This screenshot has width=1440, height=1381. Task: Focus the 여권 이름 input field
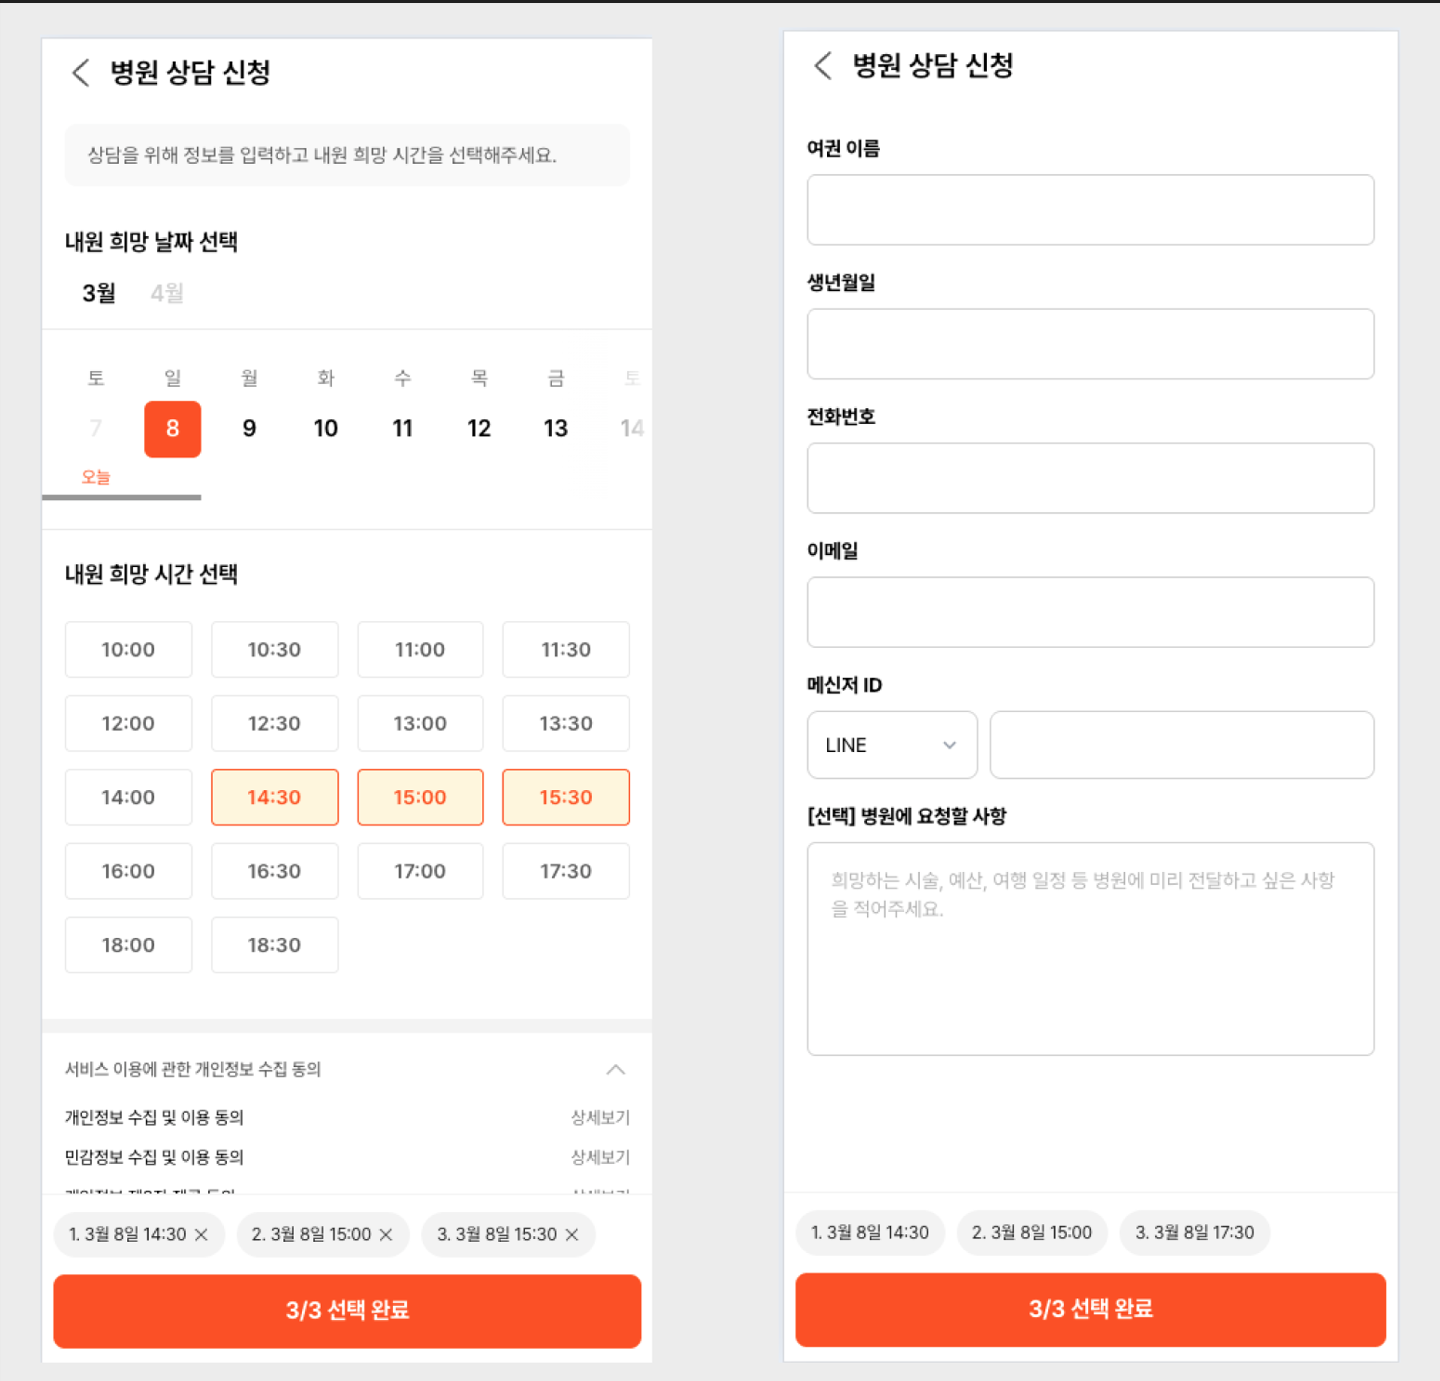tap(1090, 210)
